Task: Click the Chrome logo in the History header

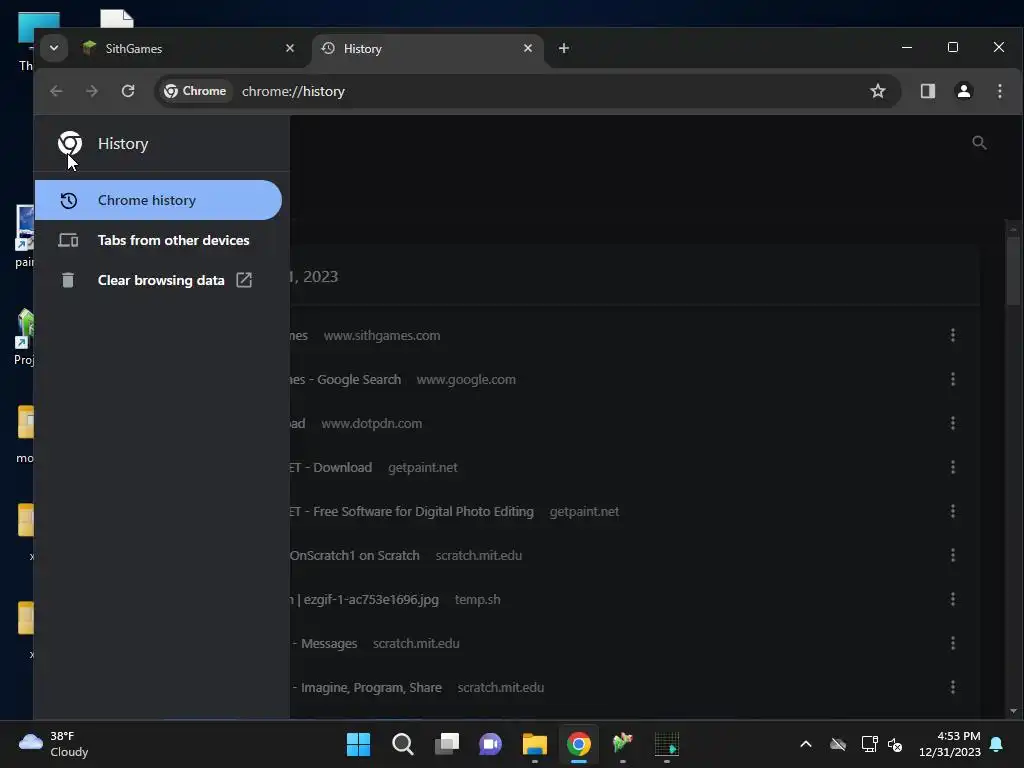Action: pyautogui.click(x=70, y=143)
